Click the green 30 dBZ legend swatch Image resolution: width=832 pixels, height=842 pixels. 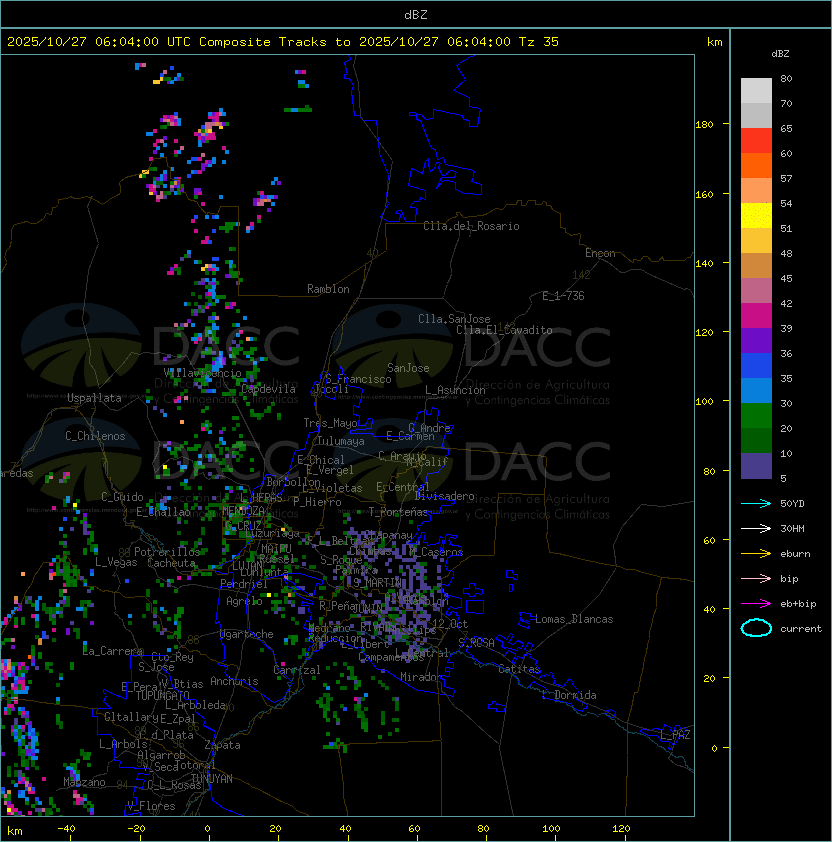[756, 416]
